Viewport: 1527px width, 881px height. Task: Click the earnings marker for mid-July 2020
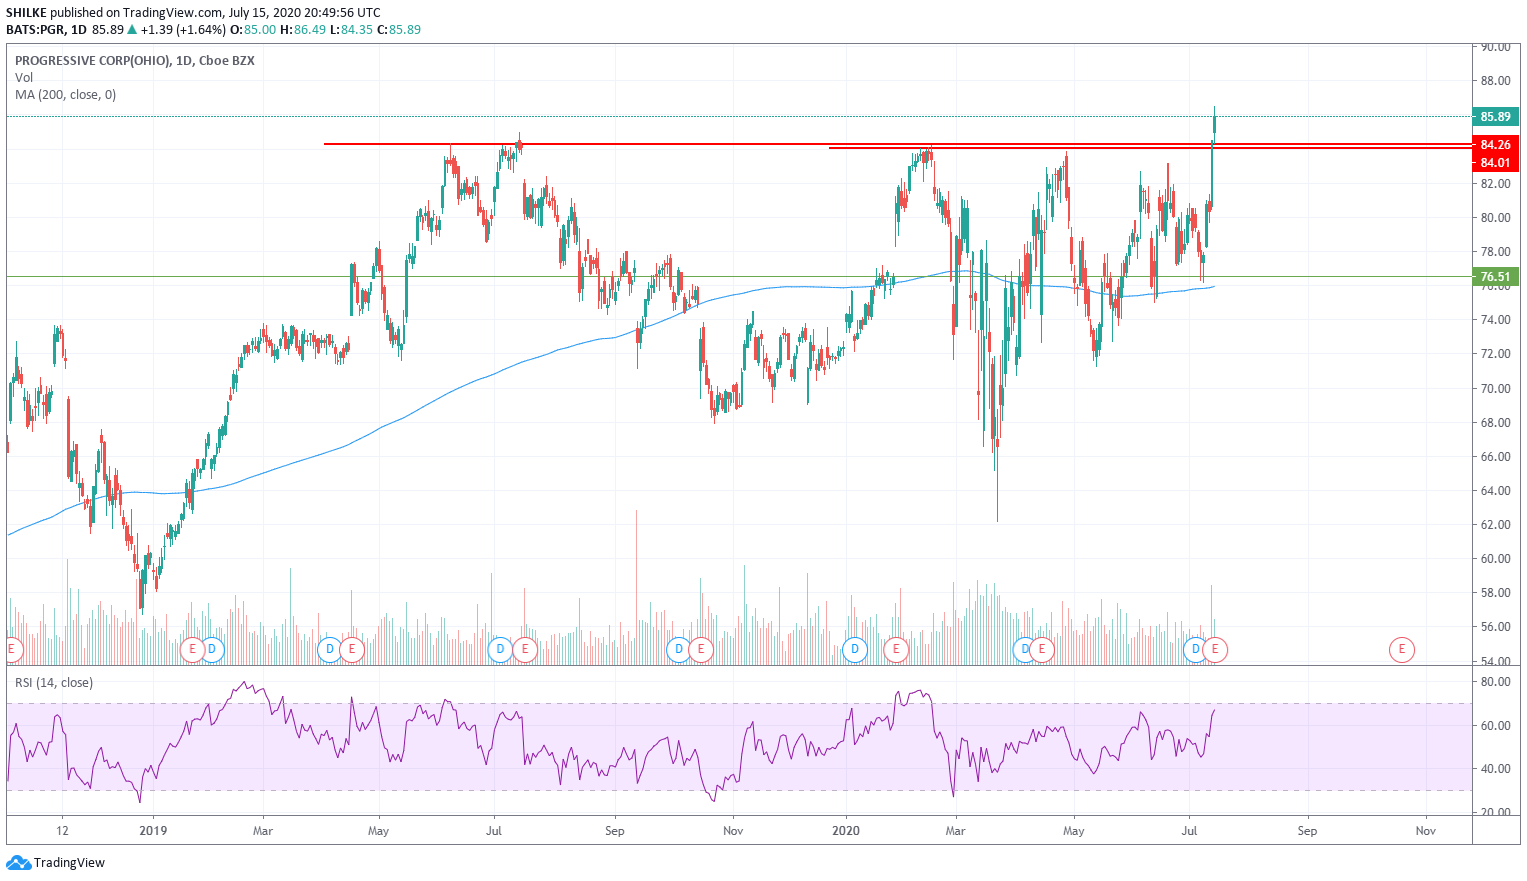pos(1215,649)
